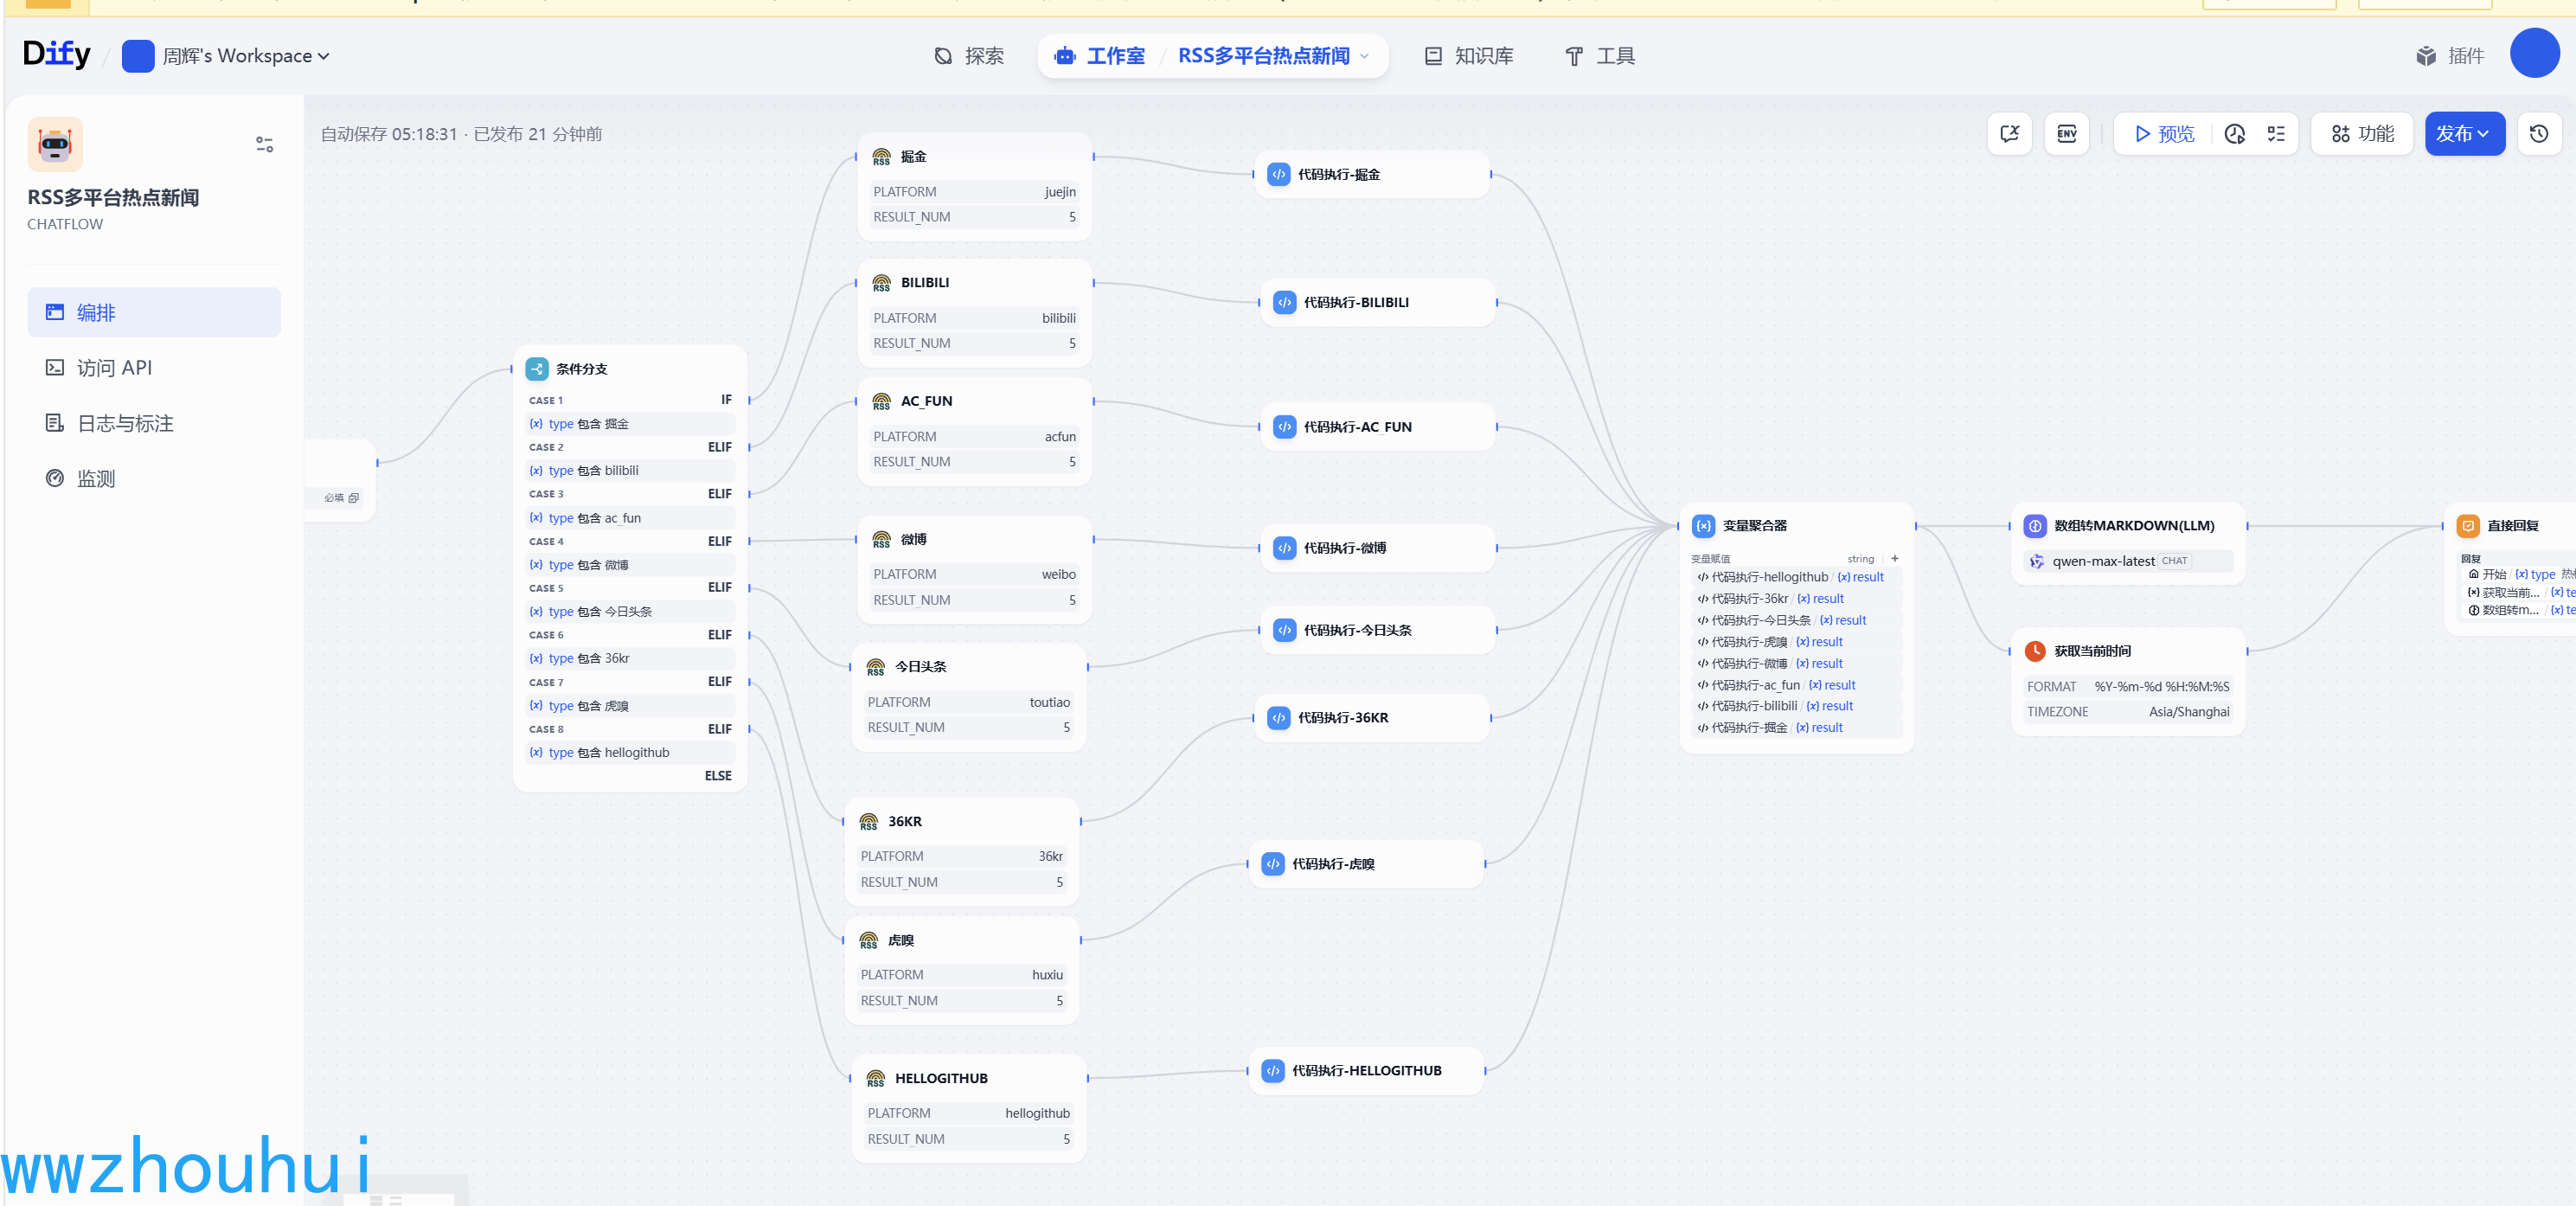Open the checklist icon in toolbar

point(2276,134)
